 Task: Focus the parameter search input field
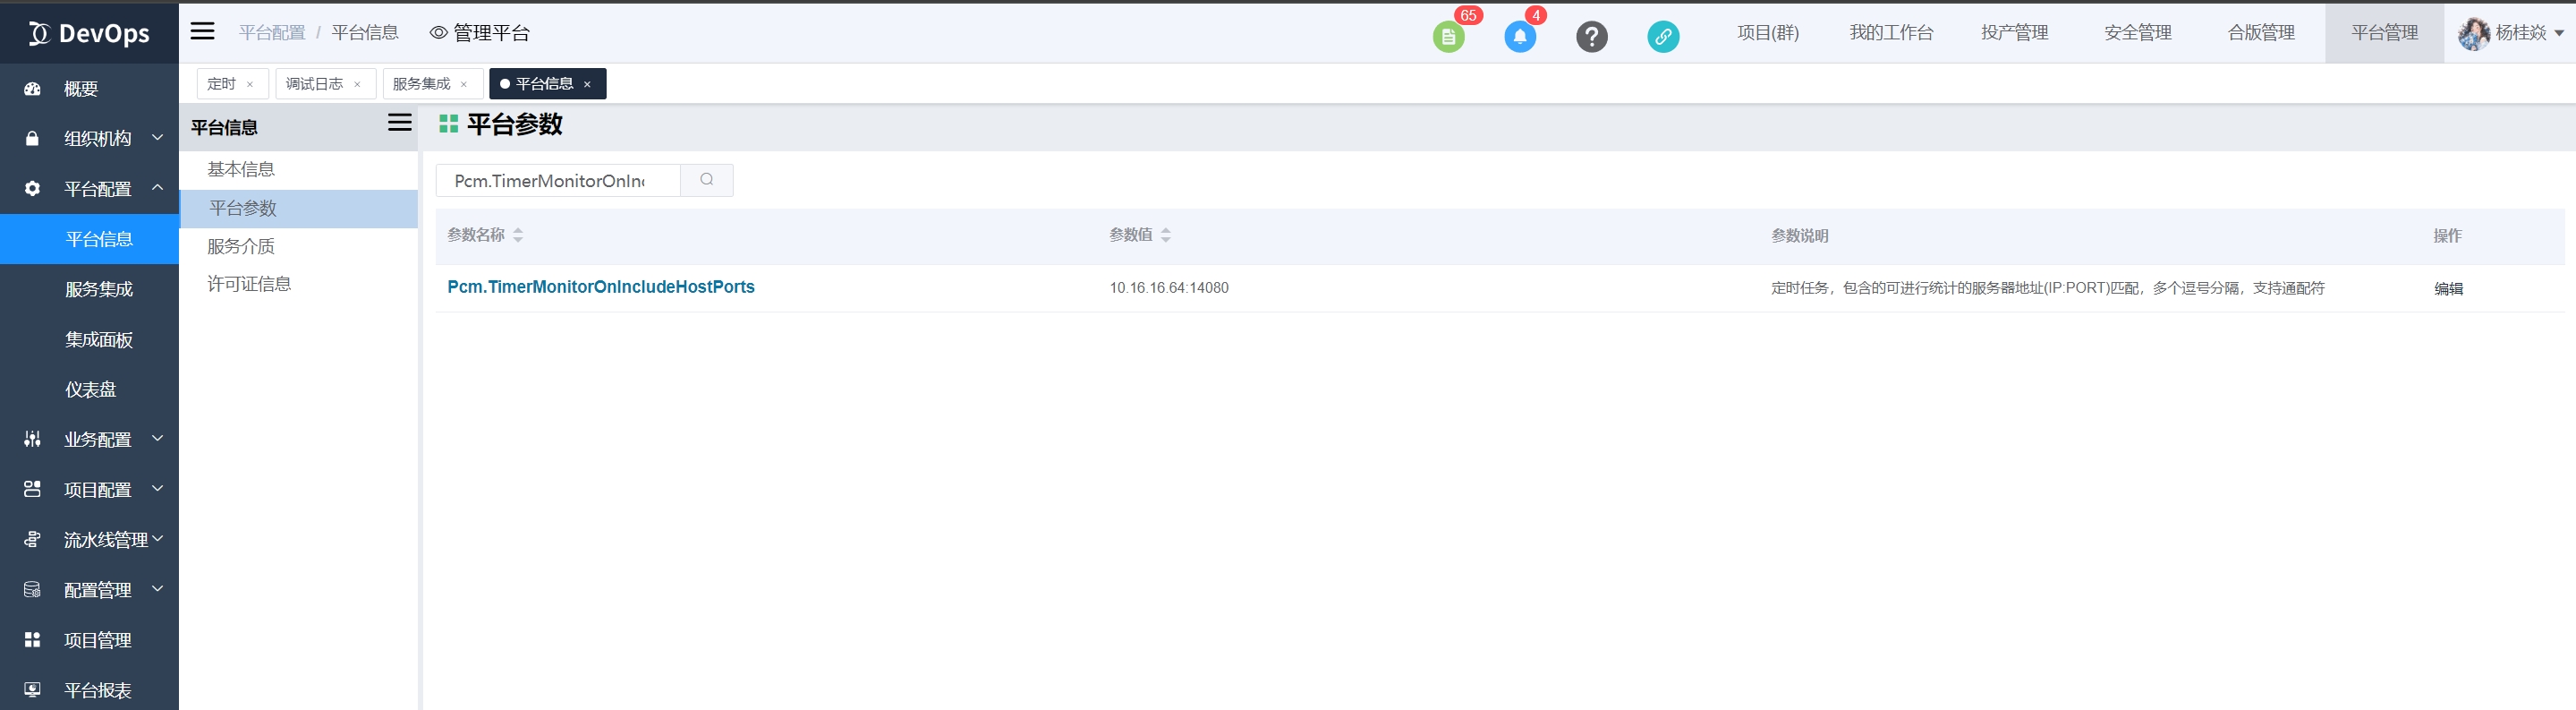(x=558, y=180)
